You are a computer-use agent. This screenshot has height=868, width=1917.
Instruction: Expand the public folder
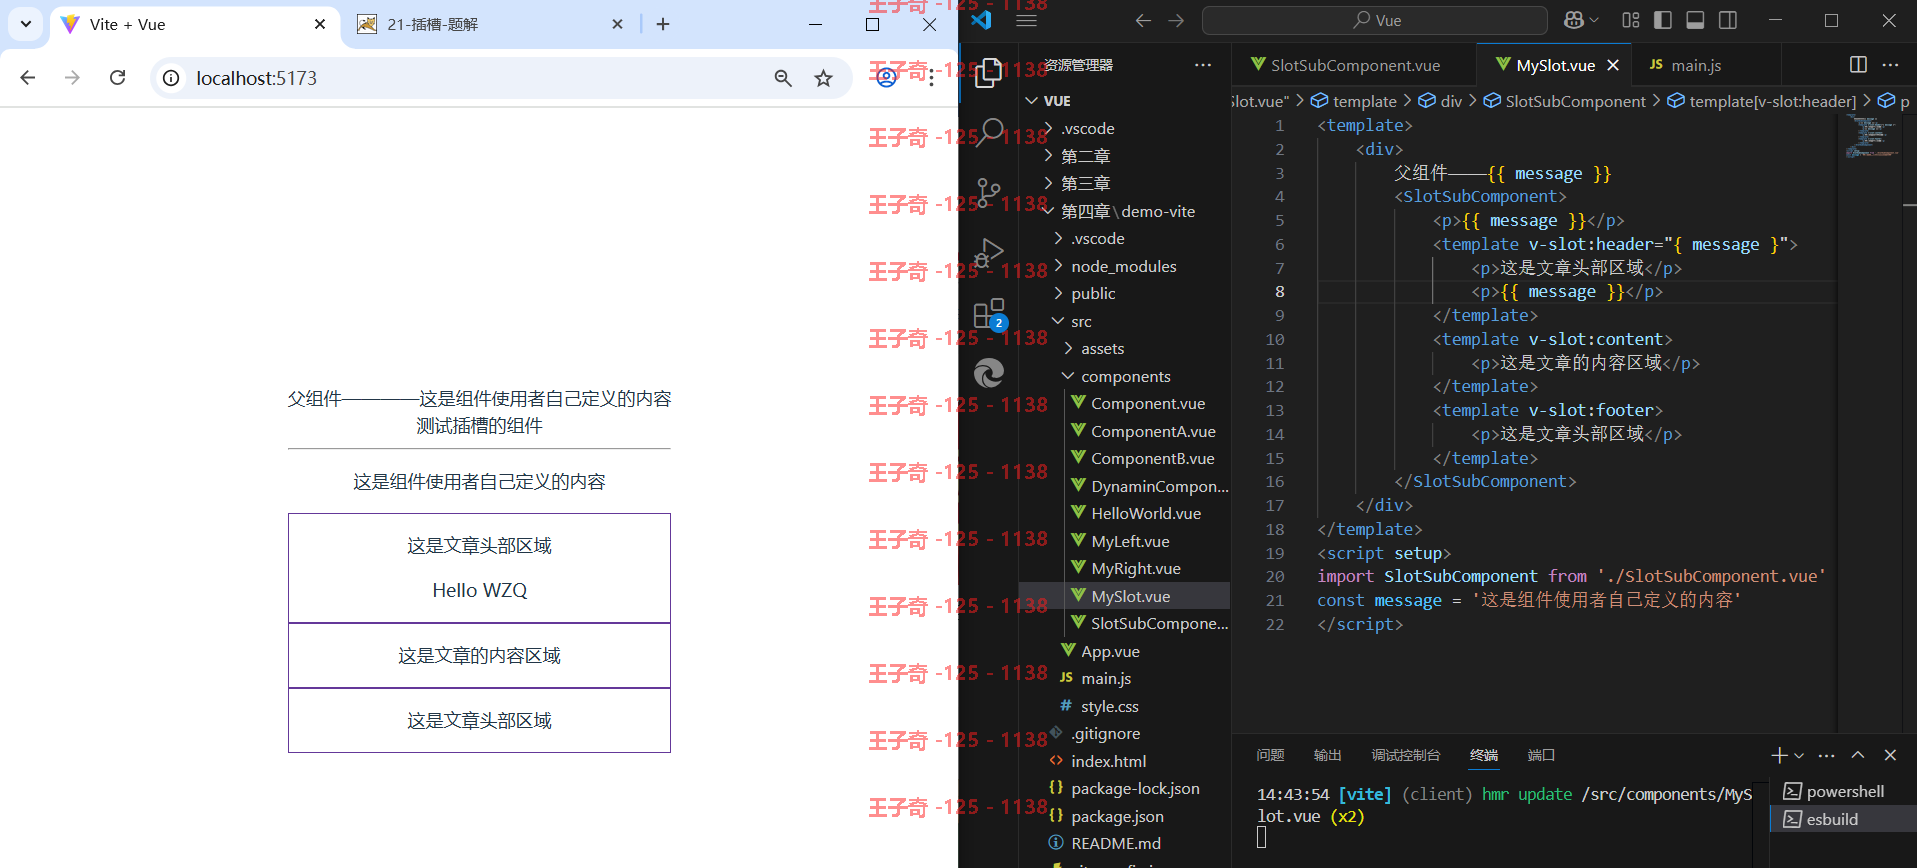tap(1124, 293)
